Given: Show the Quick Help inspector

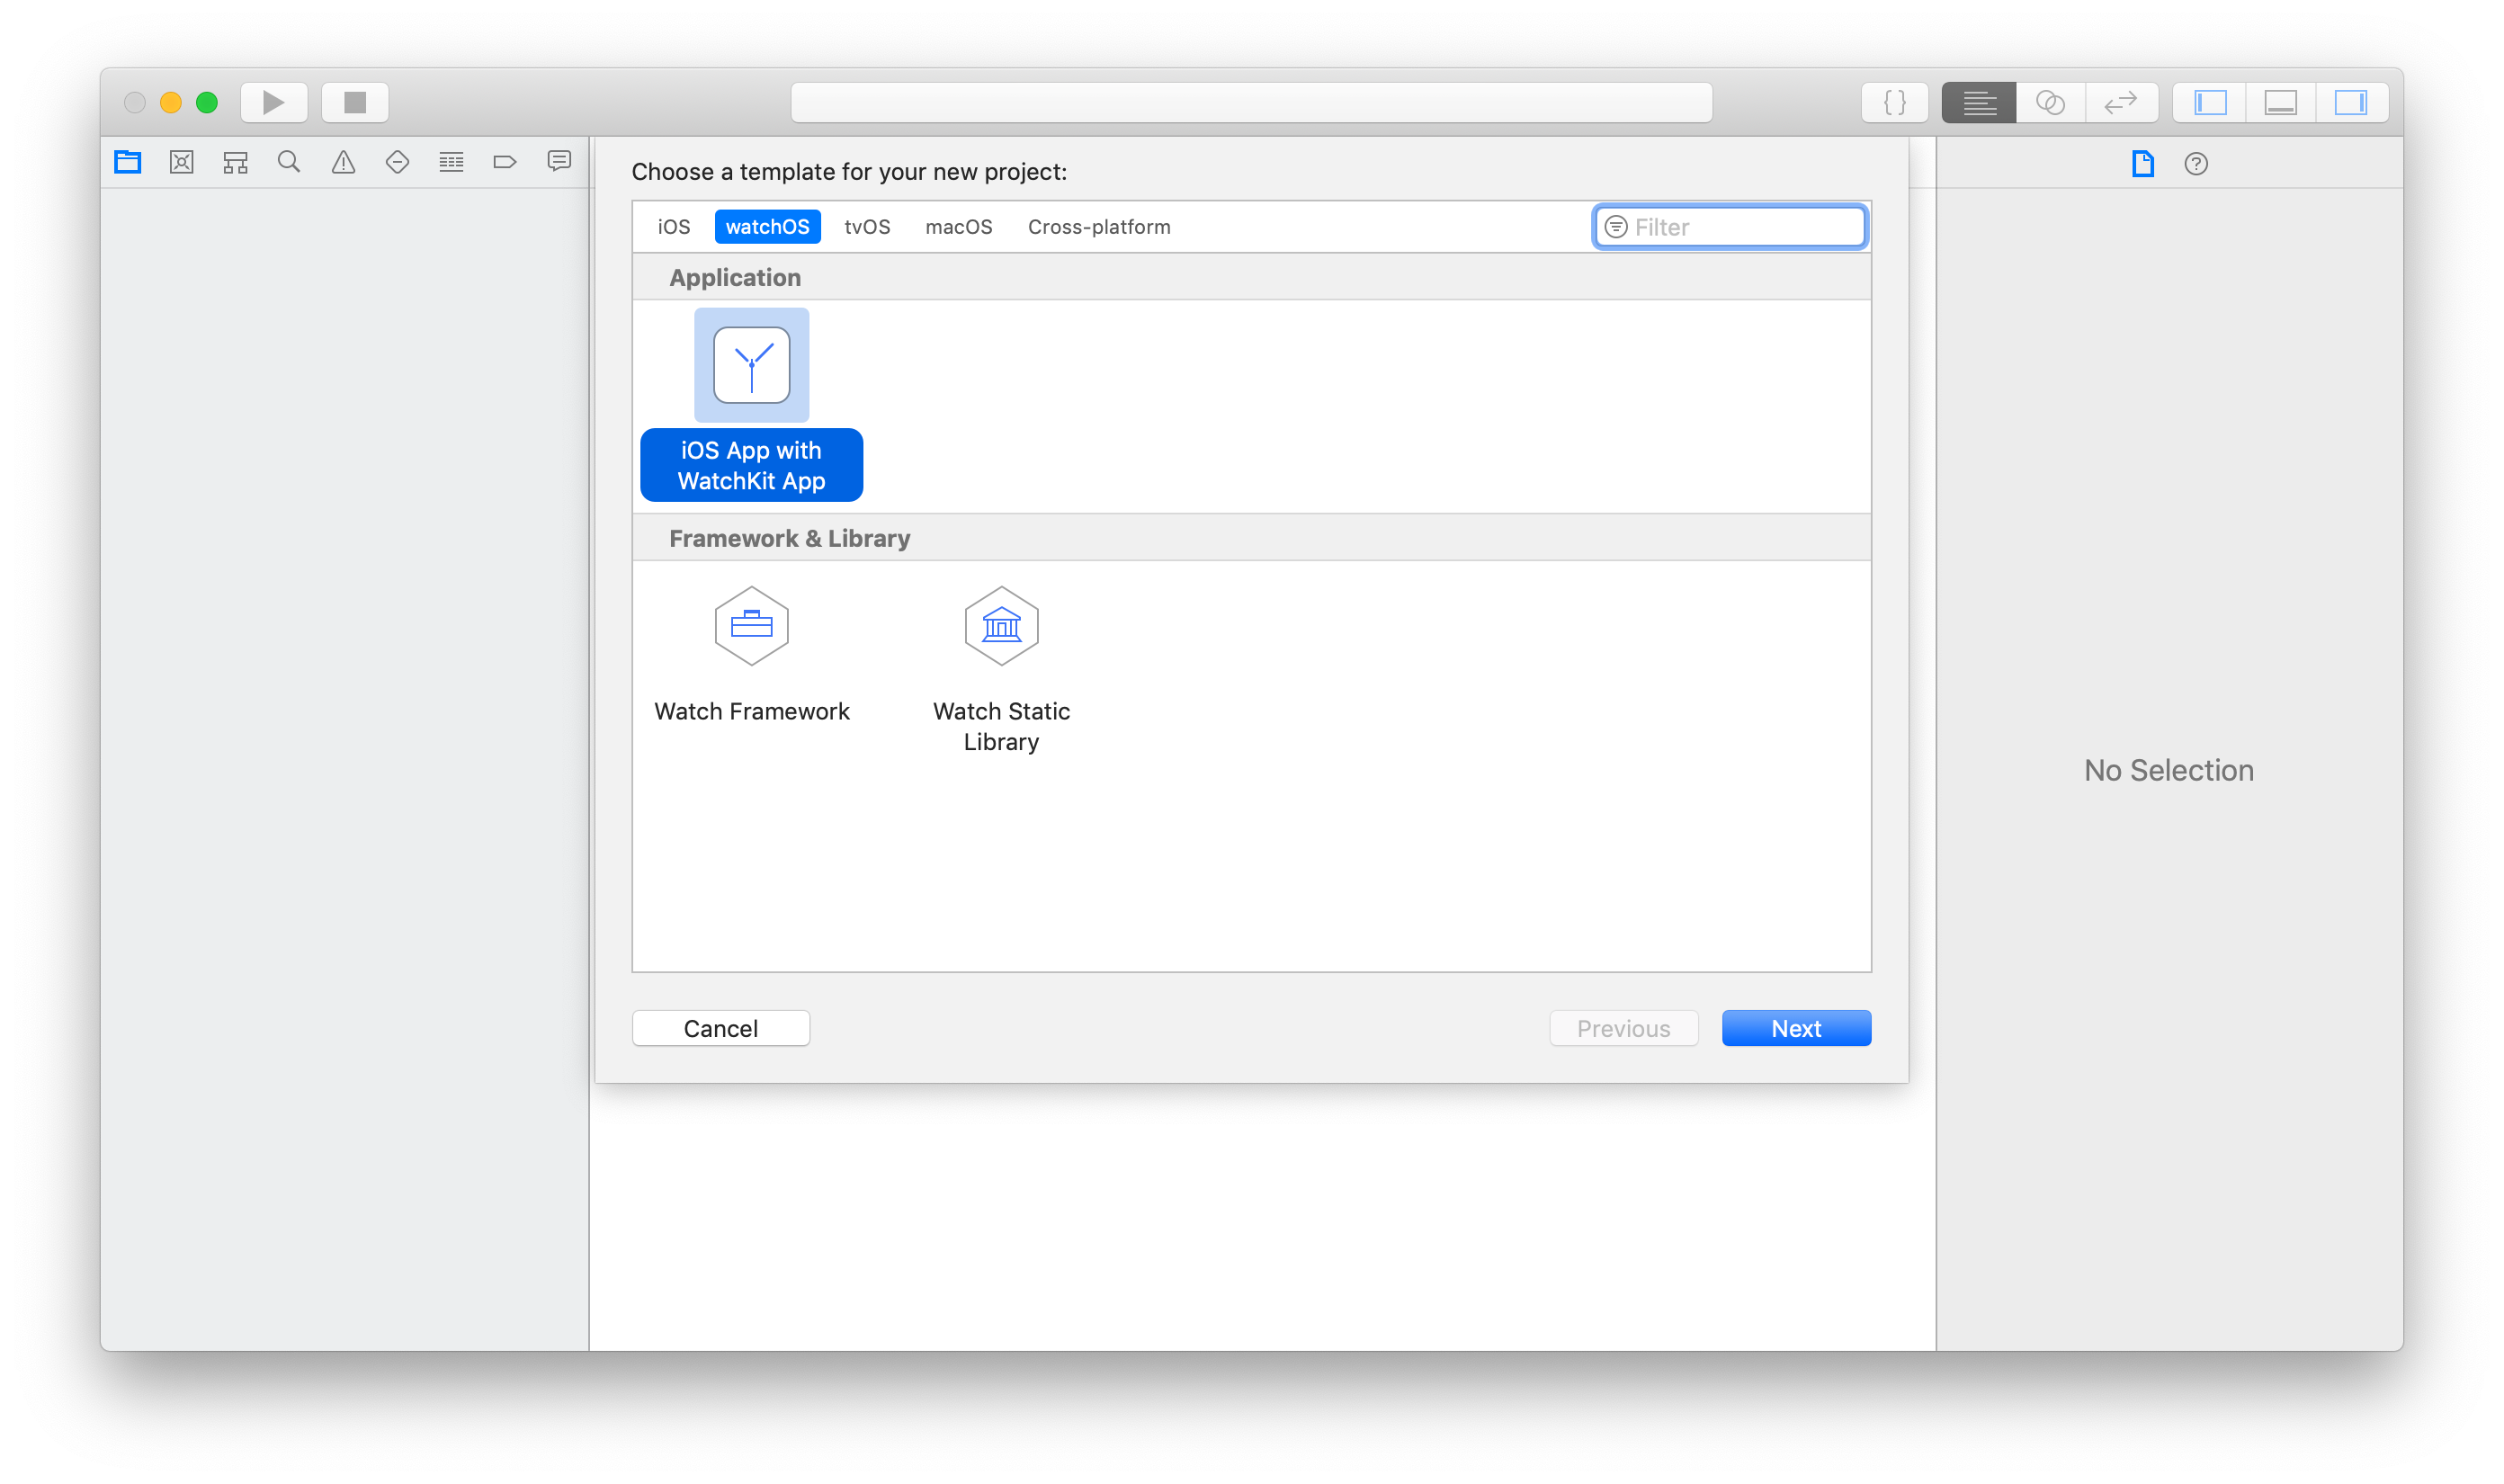Looking at the screenshot, I should coord(2196,164).
